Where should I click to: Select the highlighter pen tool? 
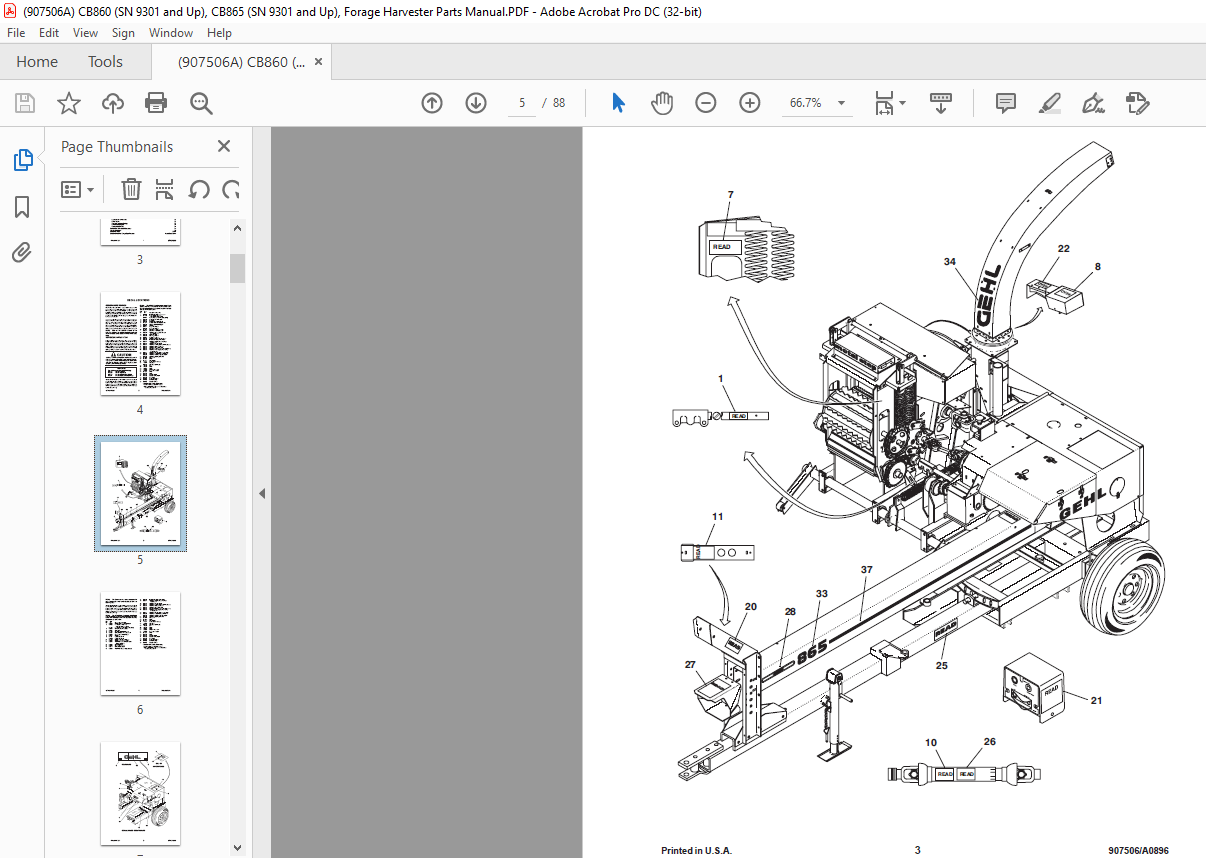[x=1049, y=103]
